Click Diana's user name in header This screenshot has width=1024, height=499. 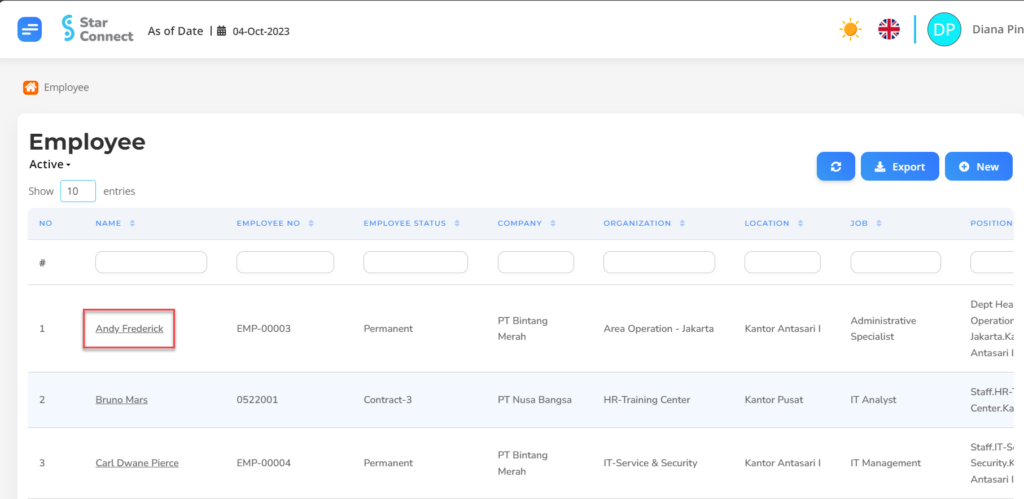(x=998, y=29)
